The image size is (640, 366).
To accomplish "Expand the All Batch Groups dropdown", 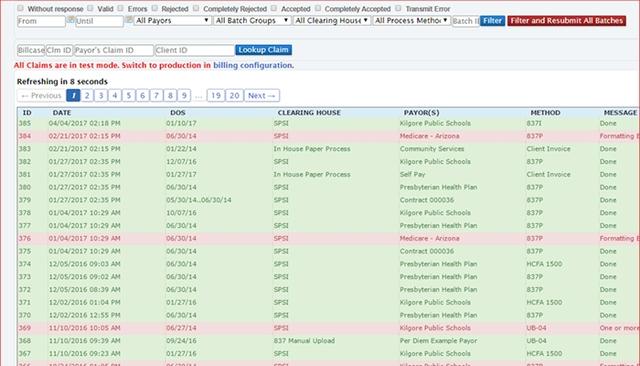I will [252, 20].
